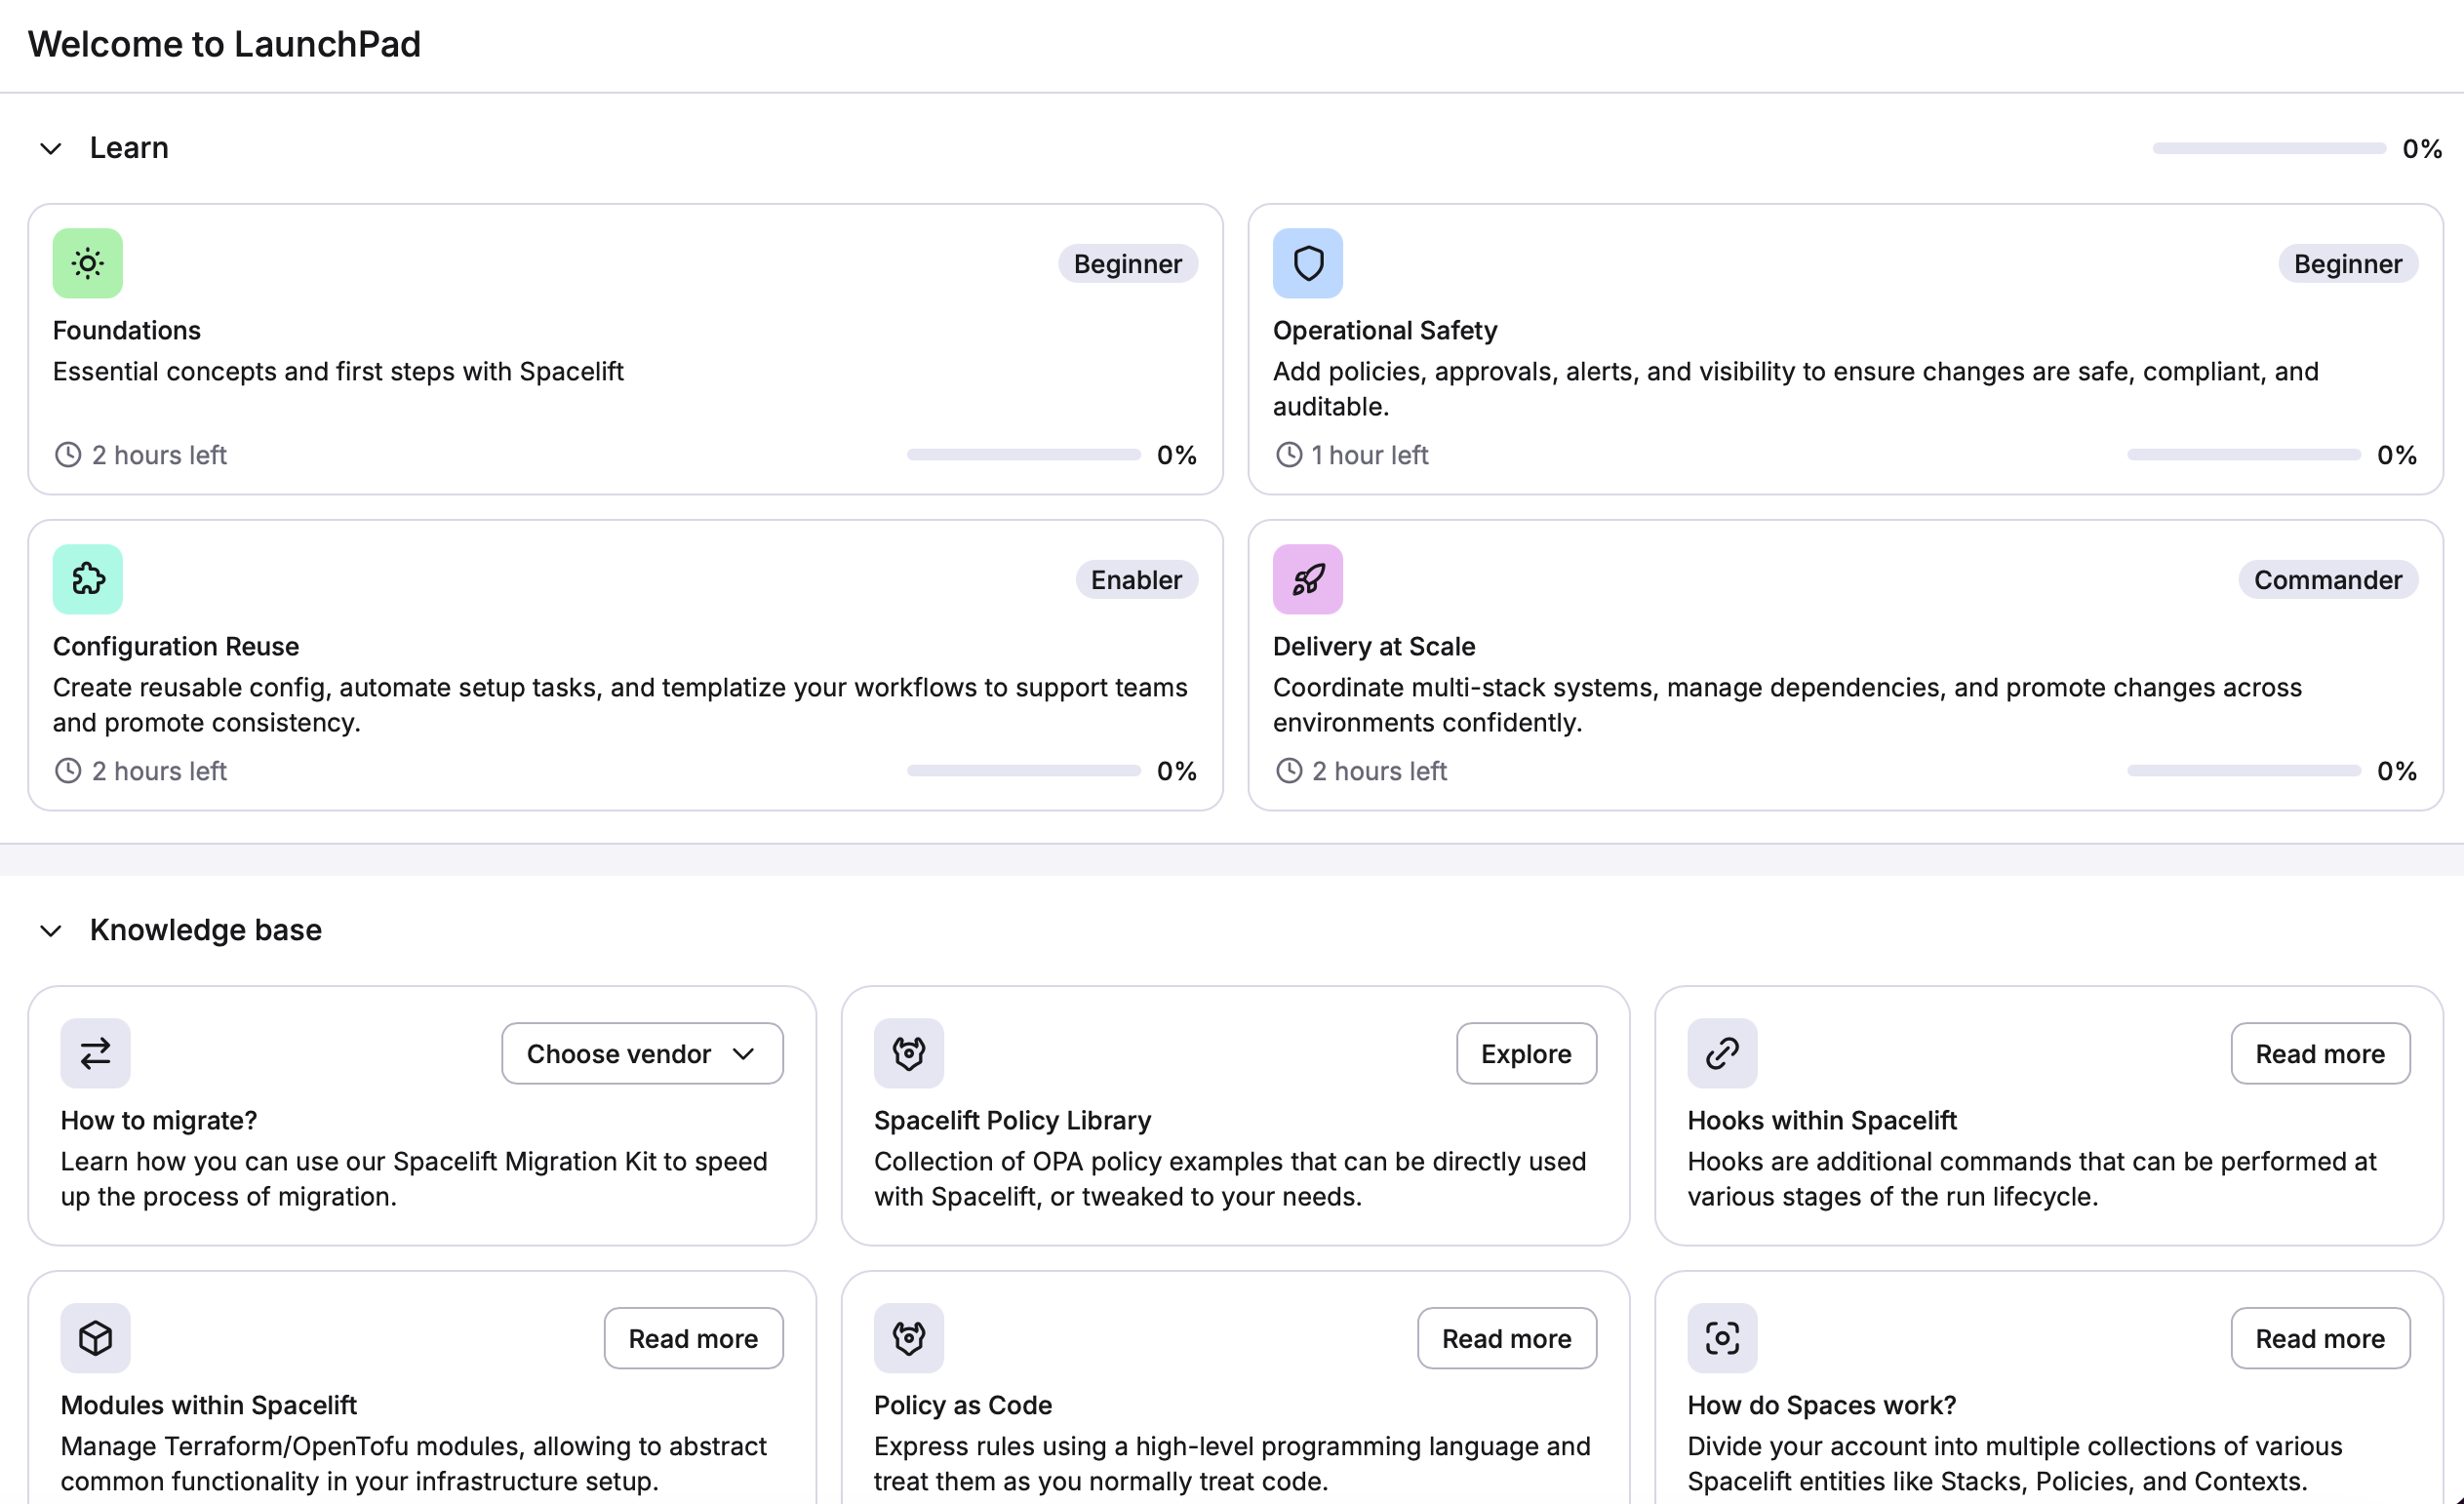Click the Knowledge base section heading
2464x1504 pixels.
point(206,930)
